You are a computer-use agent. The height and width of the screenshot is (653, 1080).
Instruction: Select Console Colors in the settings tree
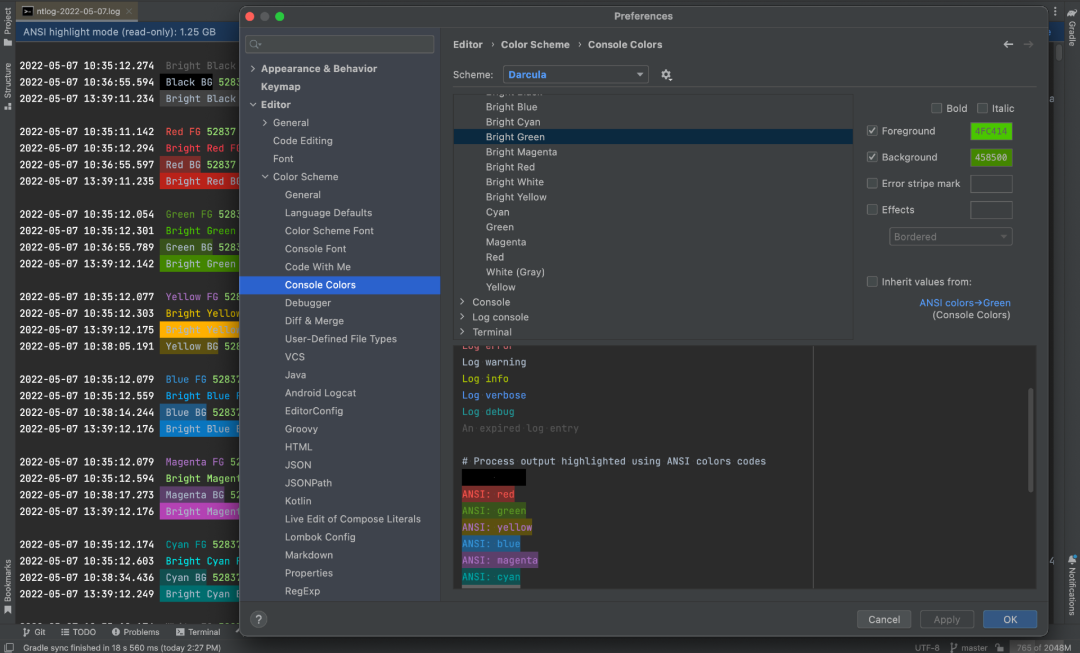point(319,285)
